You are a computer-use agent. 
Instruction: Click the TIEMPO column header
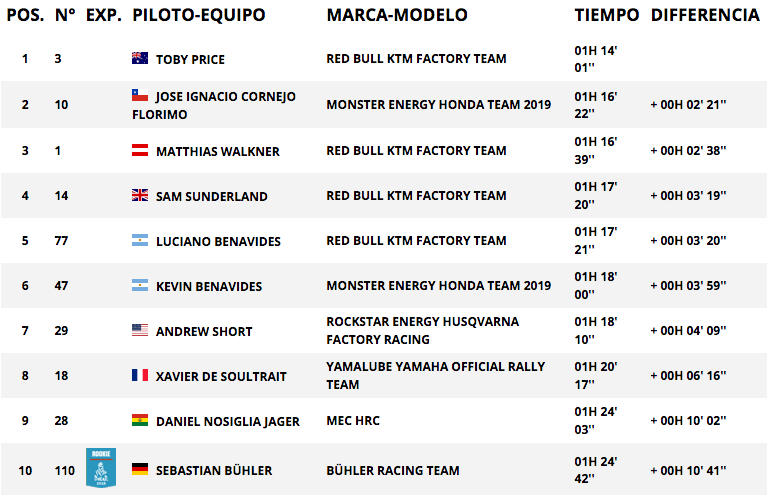(x=607, y=15)
